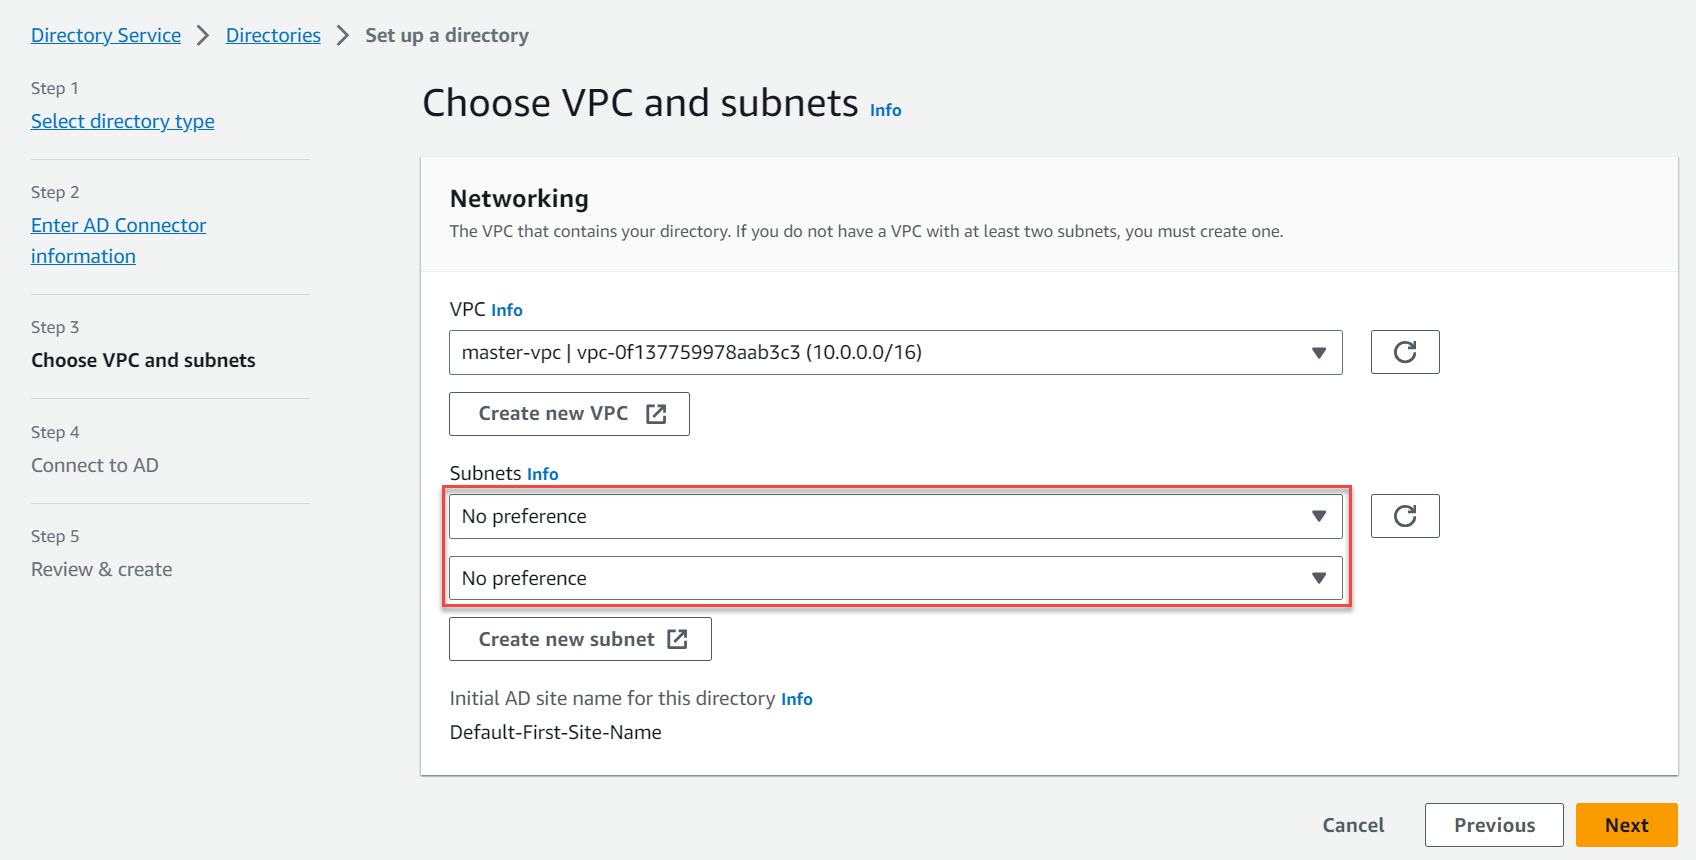Screen dimensions: 1696x860
Task: Click Create new subnet button
Action: (580, 639)
